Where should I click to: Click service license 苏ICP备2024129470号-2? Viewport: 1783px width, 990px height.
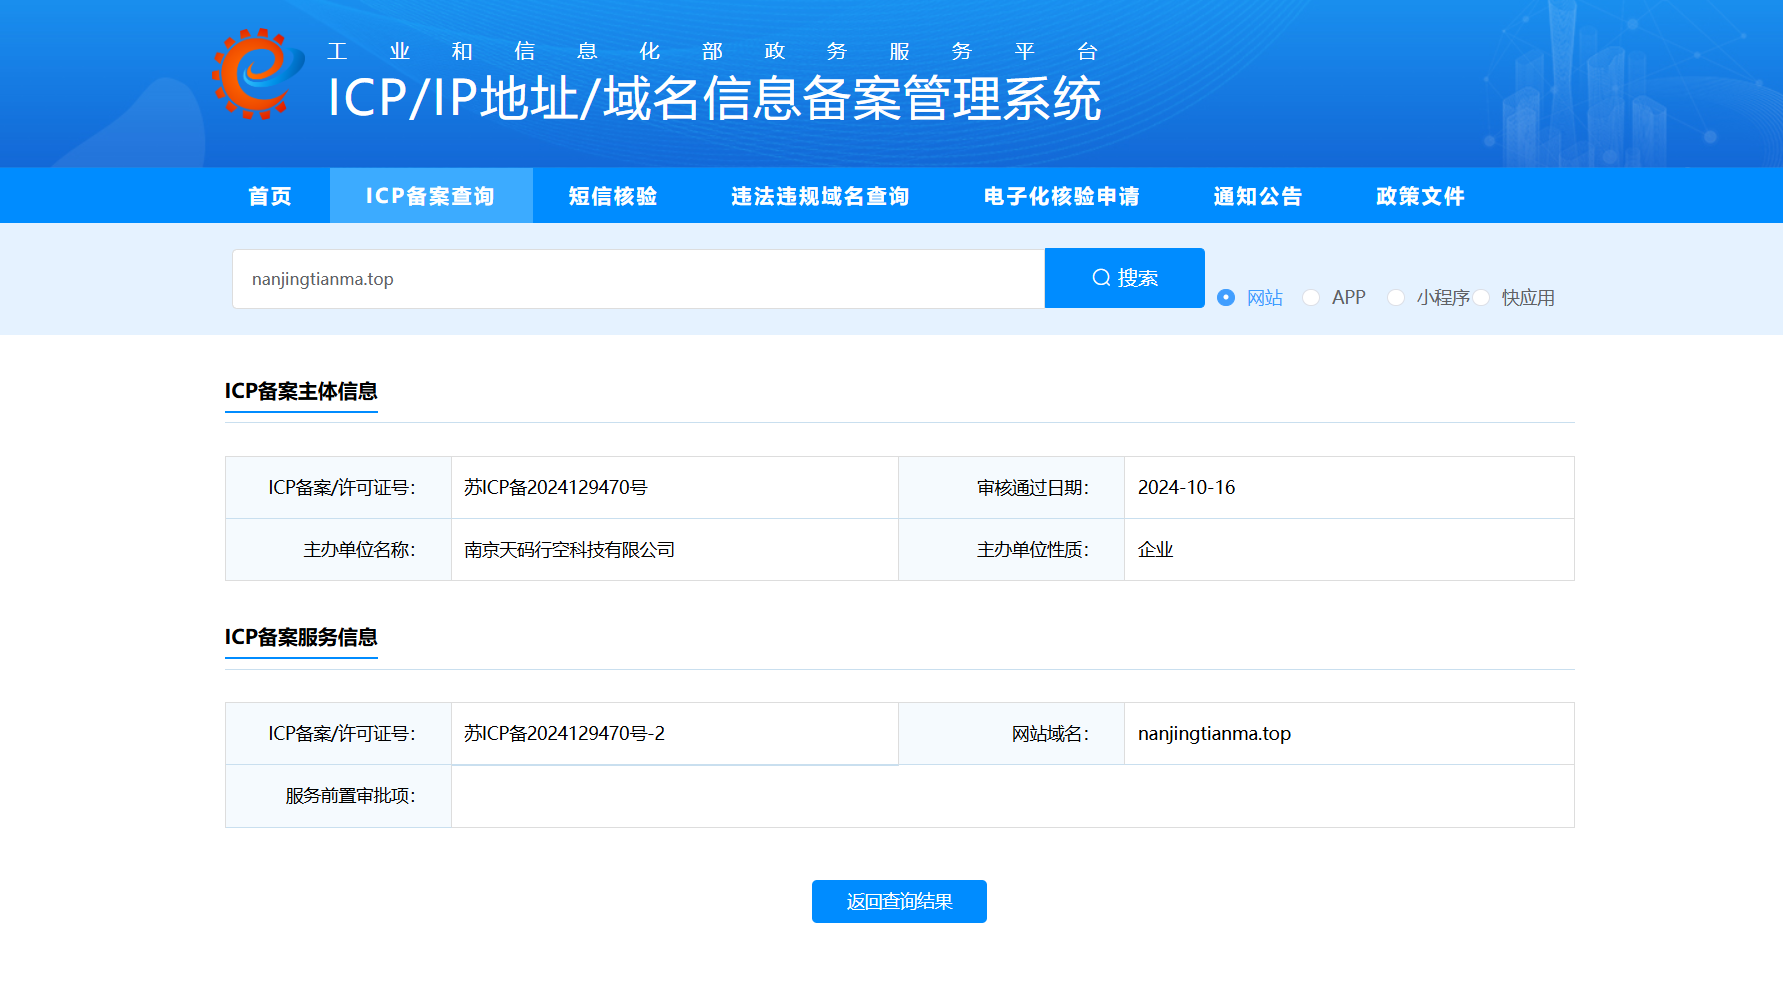(565, 734)
